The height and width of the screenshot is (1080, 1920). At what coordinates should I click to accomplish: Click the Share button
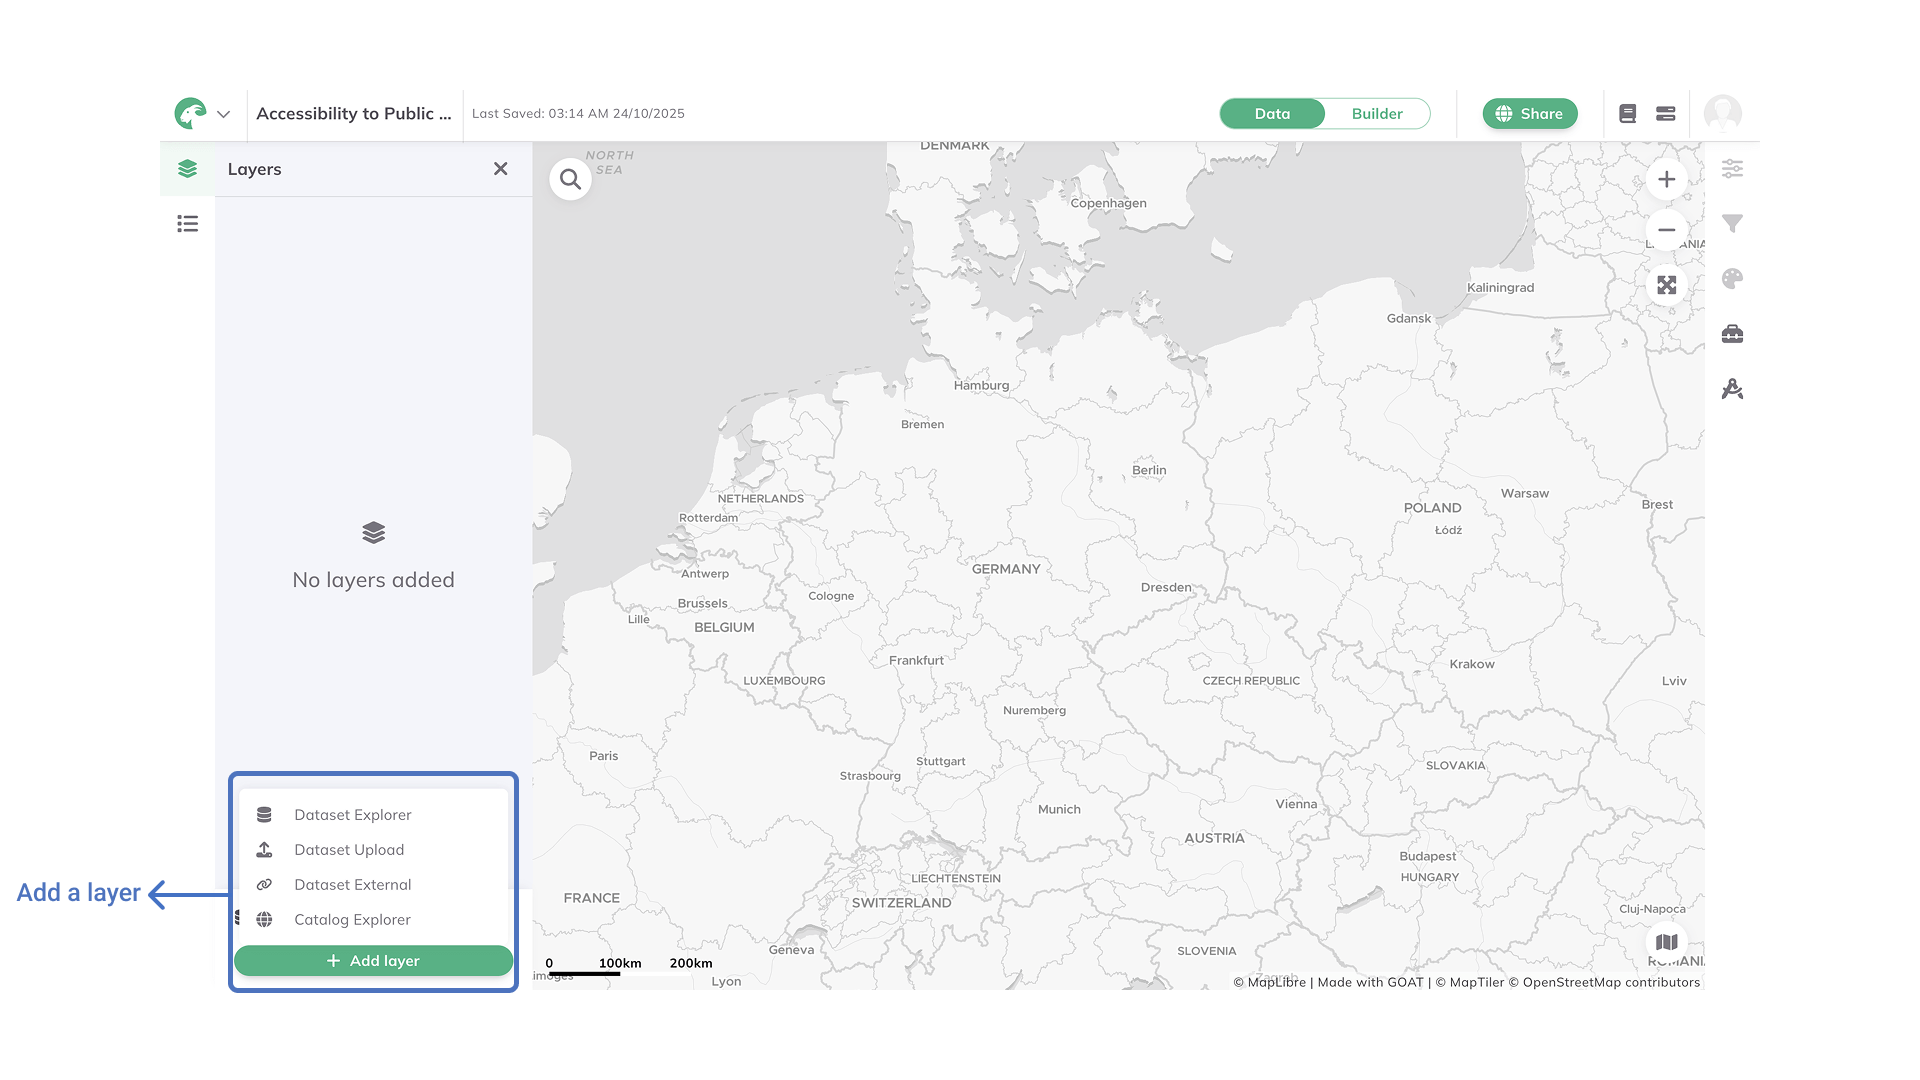coord(1529,114)
